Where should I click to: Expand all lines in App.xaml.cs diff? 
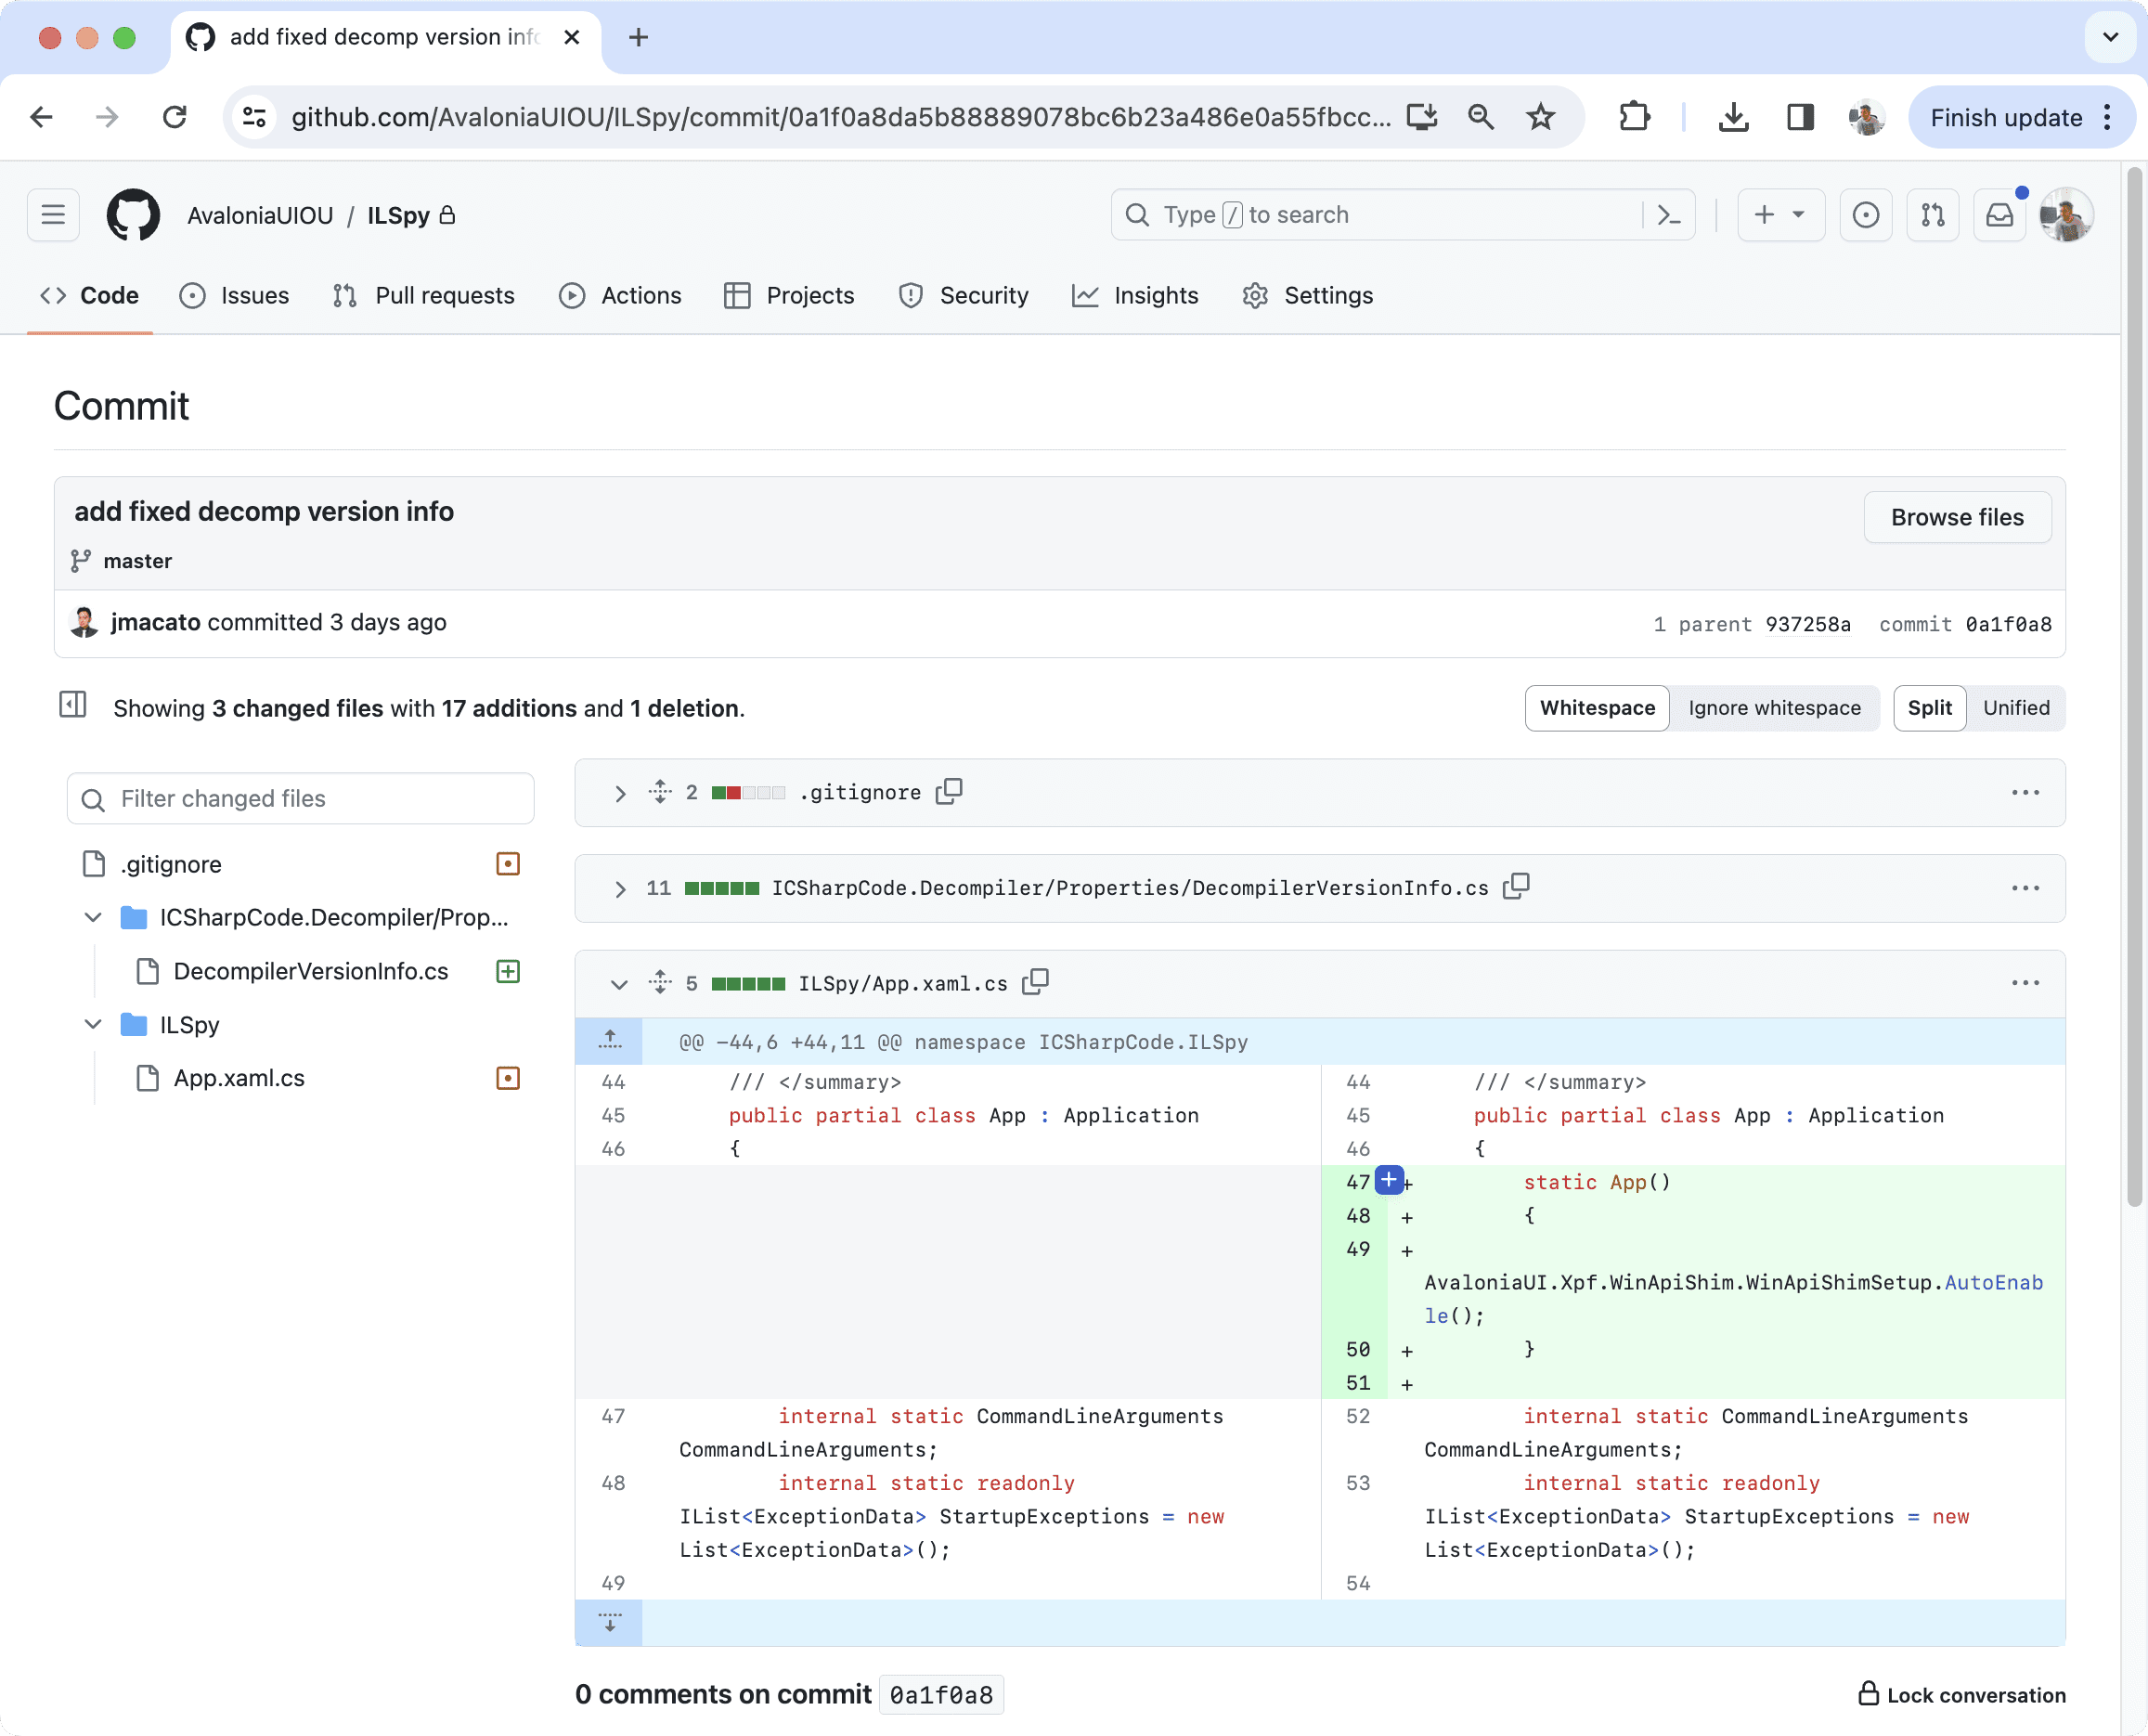660,983
